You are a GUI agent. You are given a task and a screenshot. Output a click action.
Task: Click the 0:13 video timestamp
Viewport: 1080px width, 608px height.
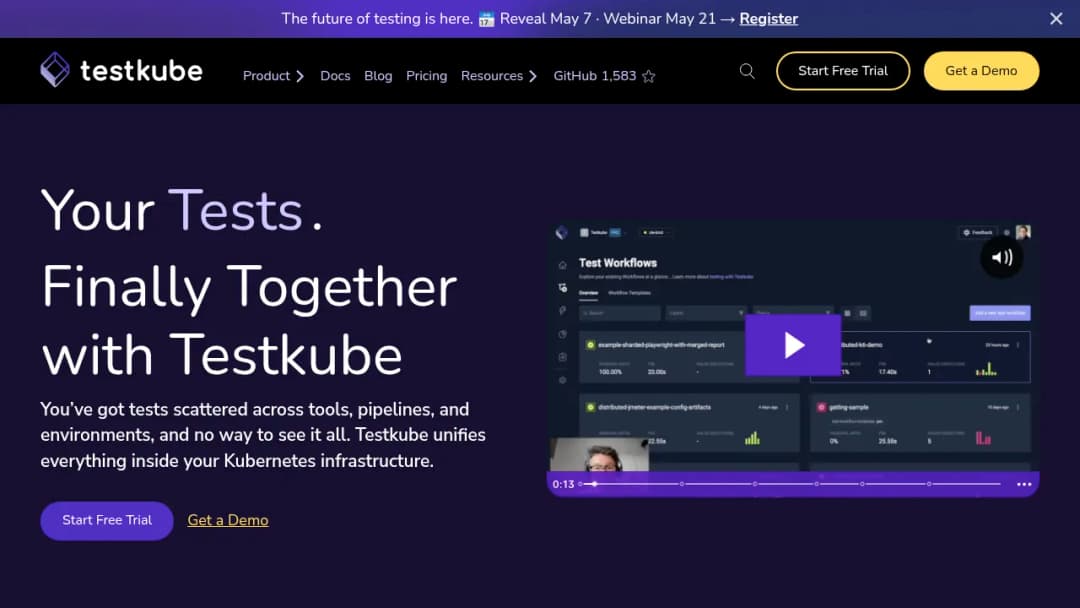pyautogui.click(x=563, y=484)
